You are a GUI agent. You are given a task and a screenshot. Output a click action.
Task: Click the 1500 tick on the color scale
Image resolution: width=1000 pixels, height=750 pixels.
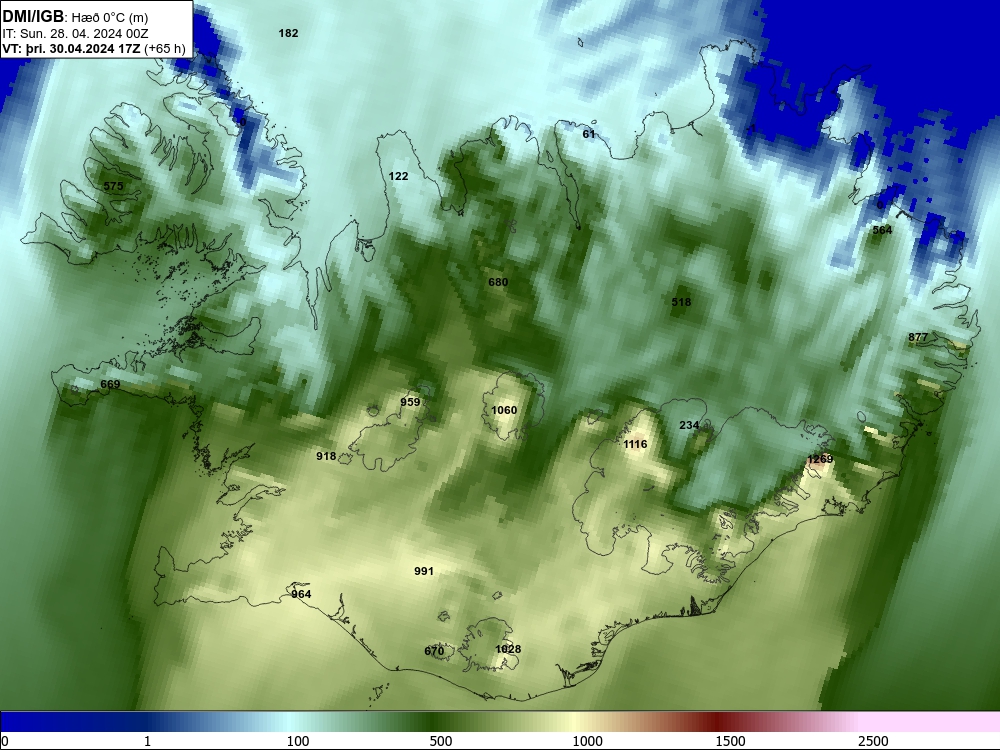click(x=730, y=741)
